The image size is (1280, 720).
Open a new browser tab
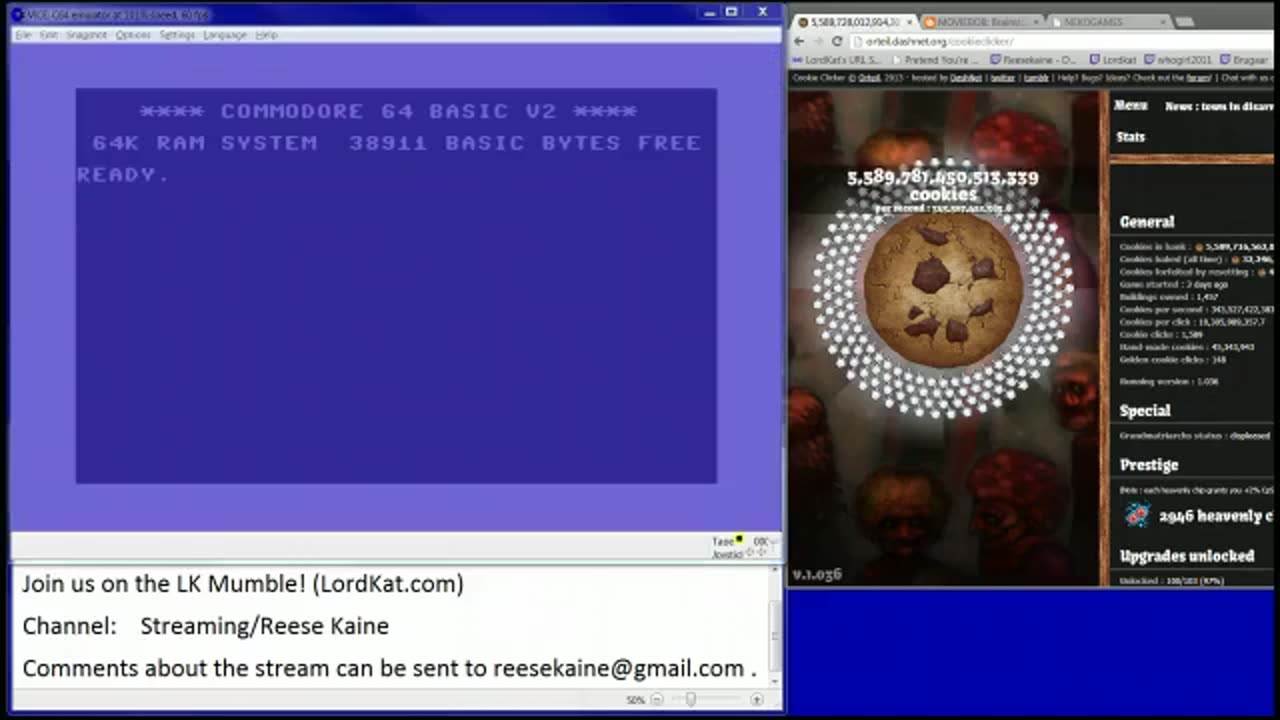point(1185,21)
